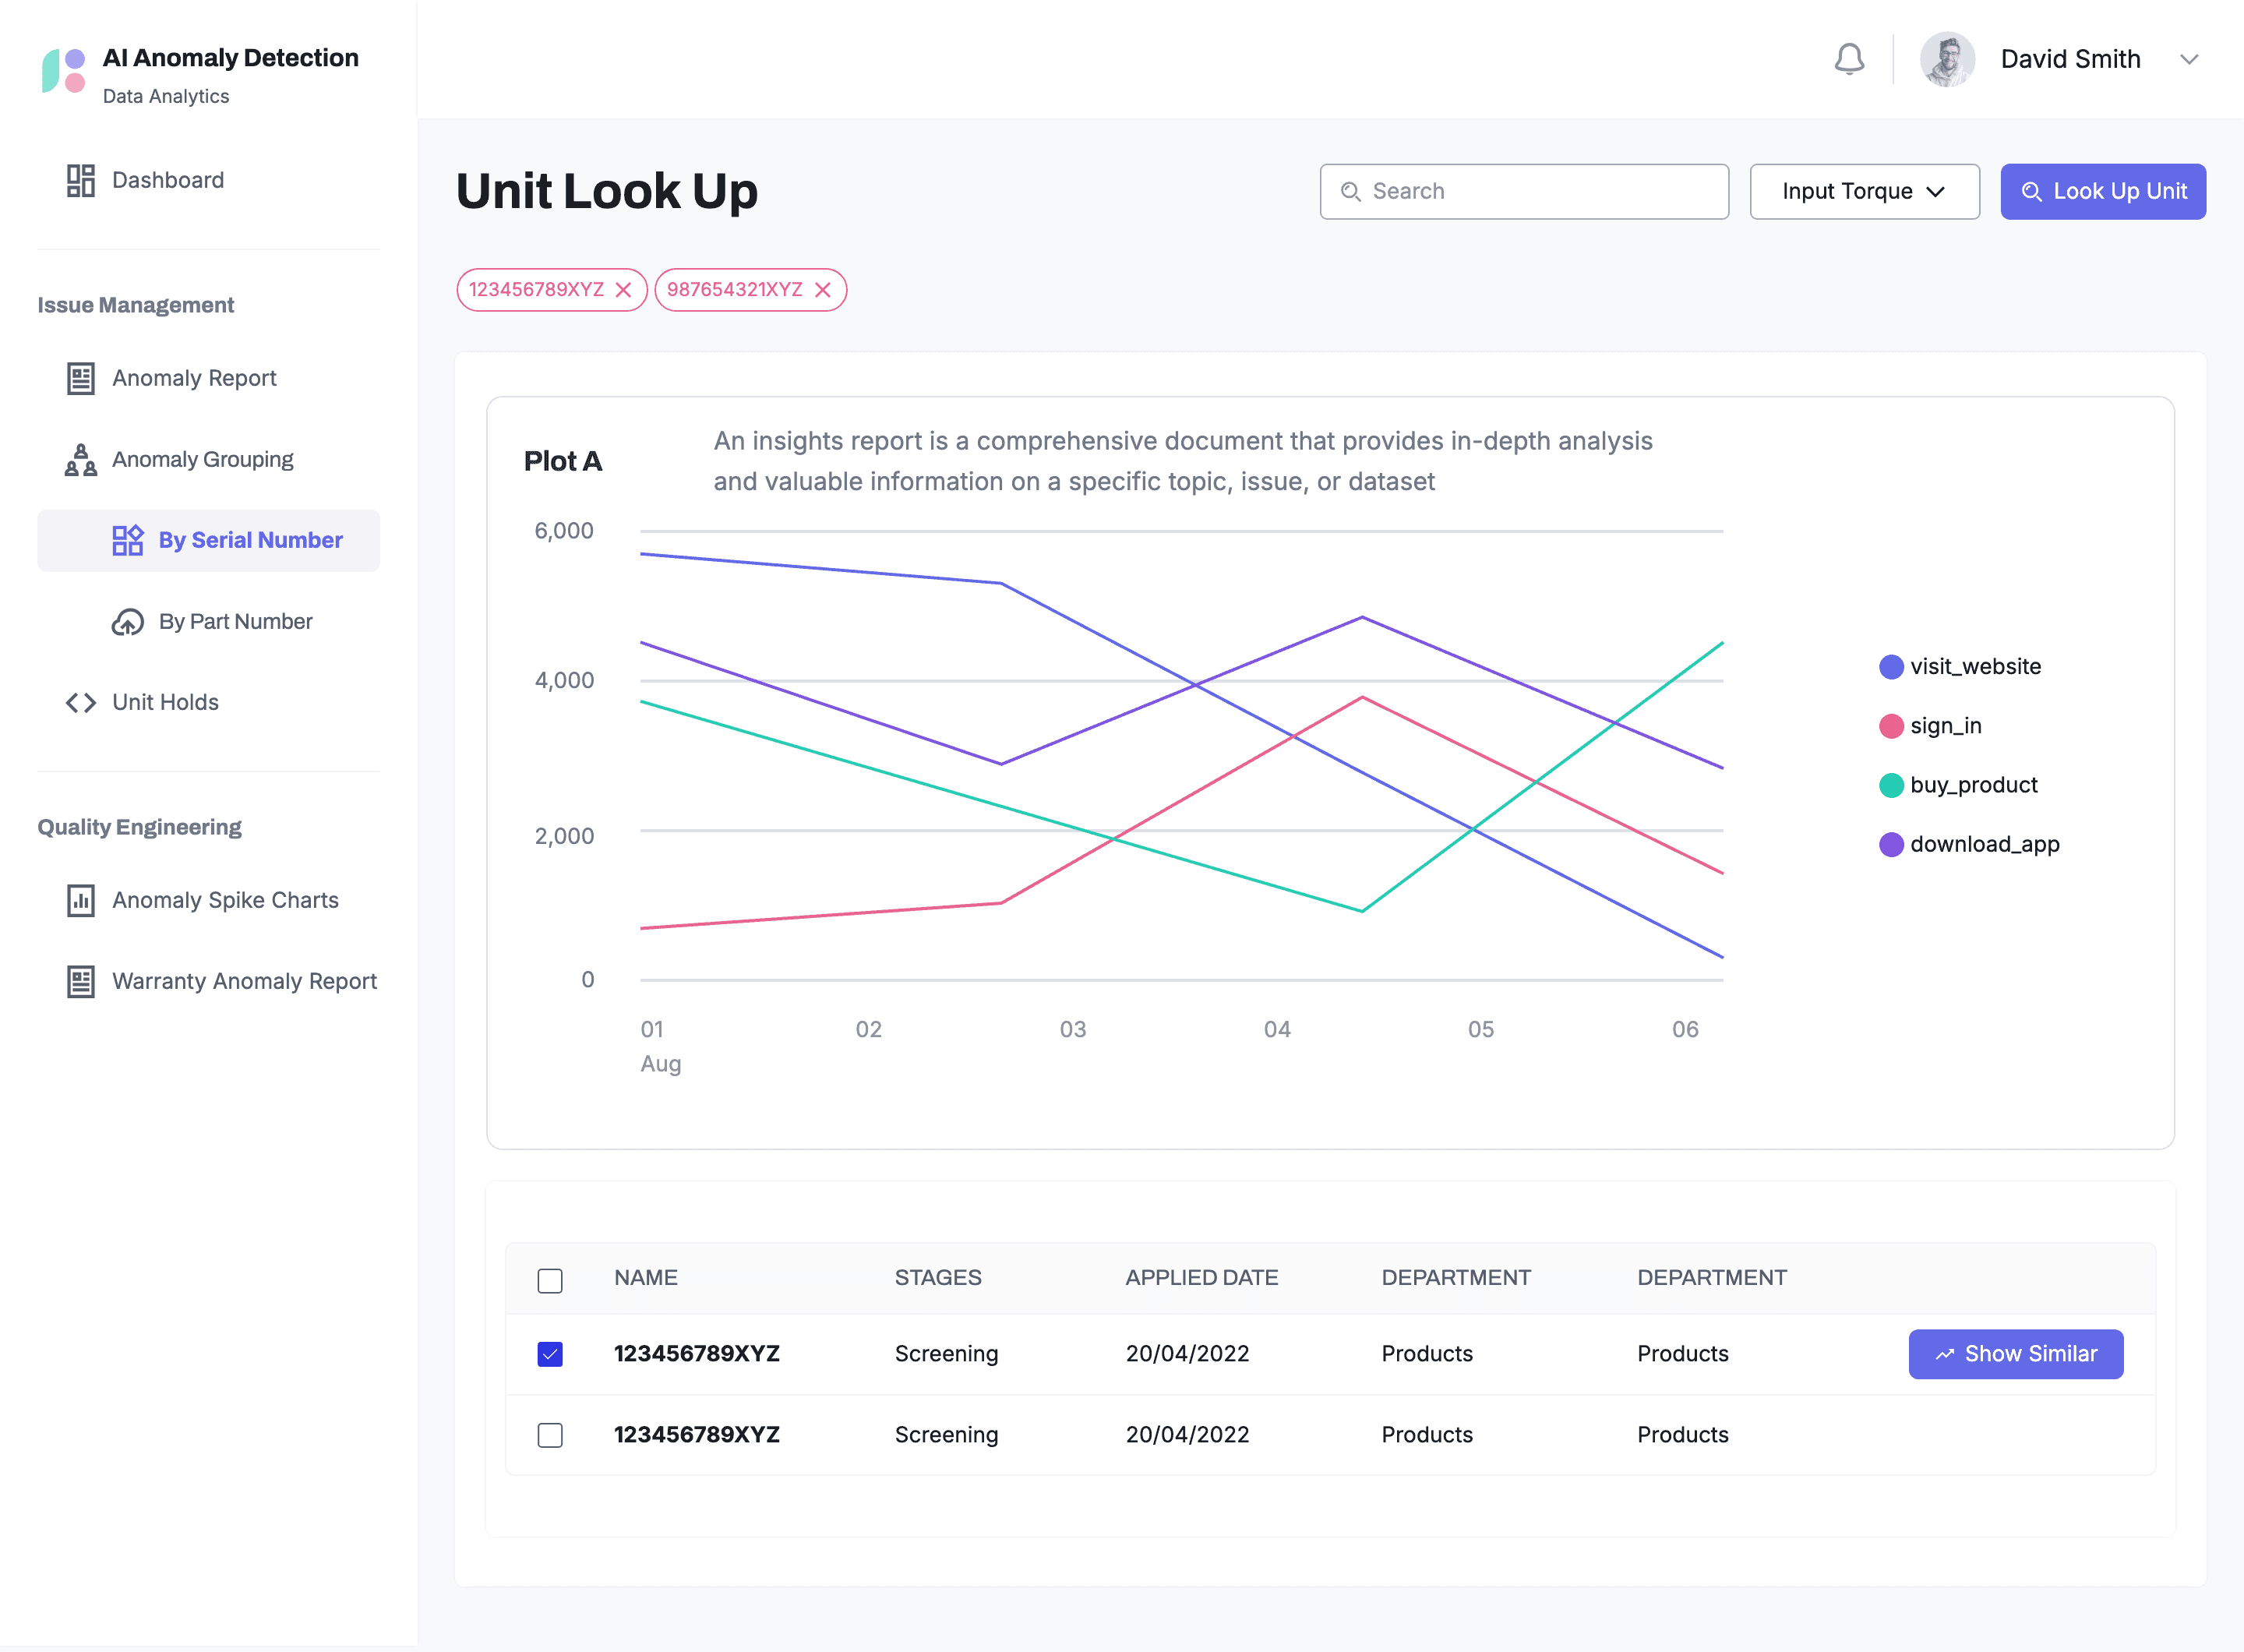The image size is (2244, 1652).
Task: Click the By Part Number cloud icon
Action: pos(127,622)
